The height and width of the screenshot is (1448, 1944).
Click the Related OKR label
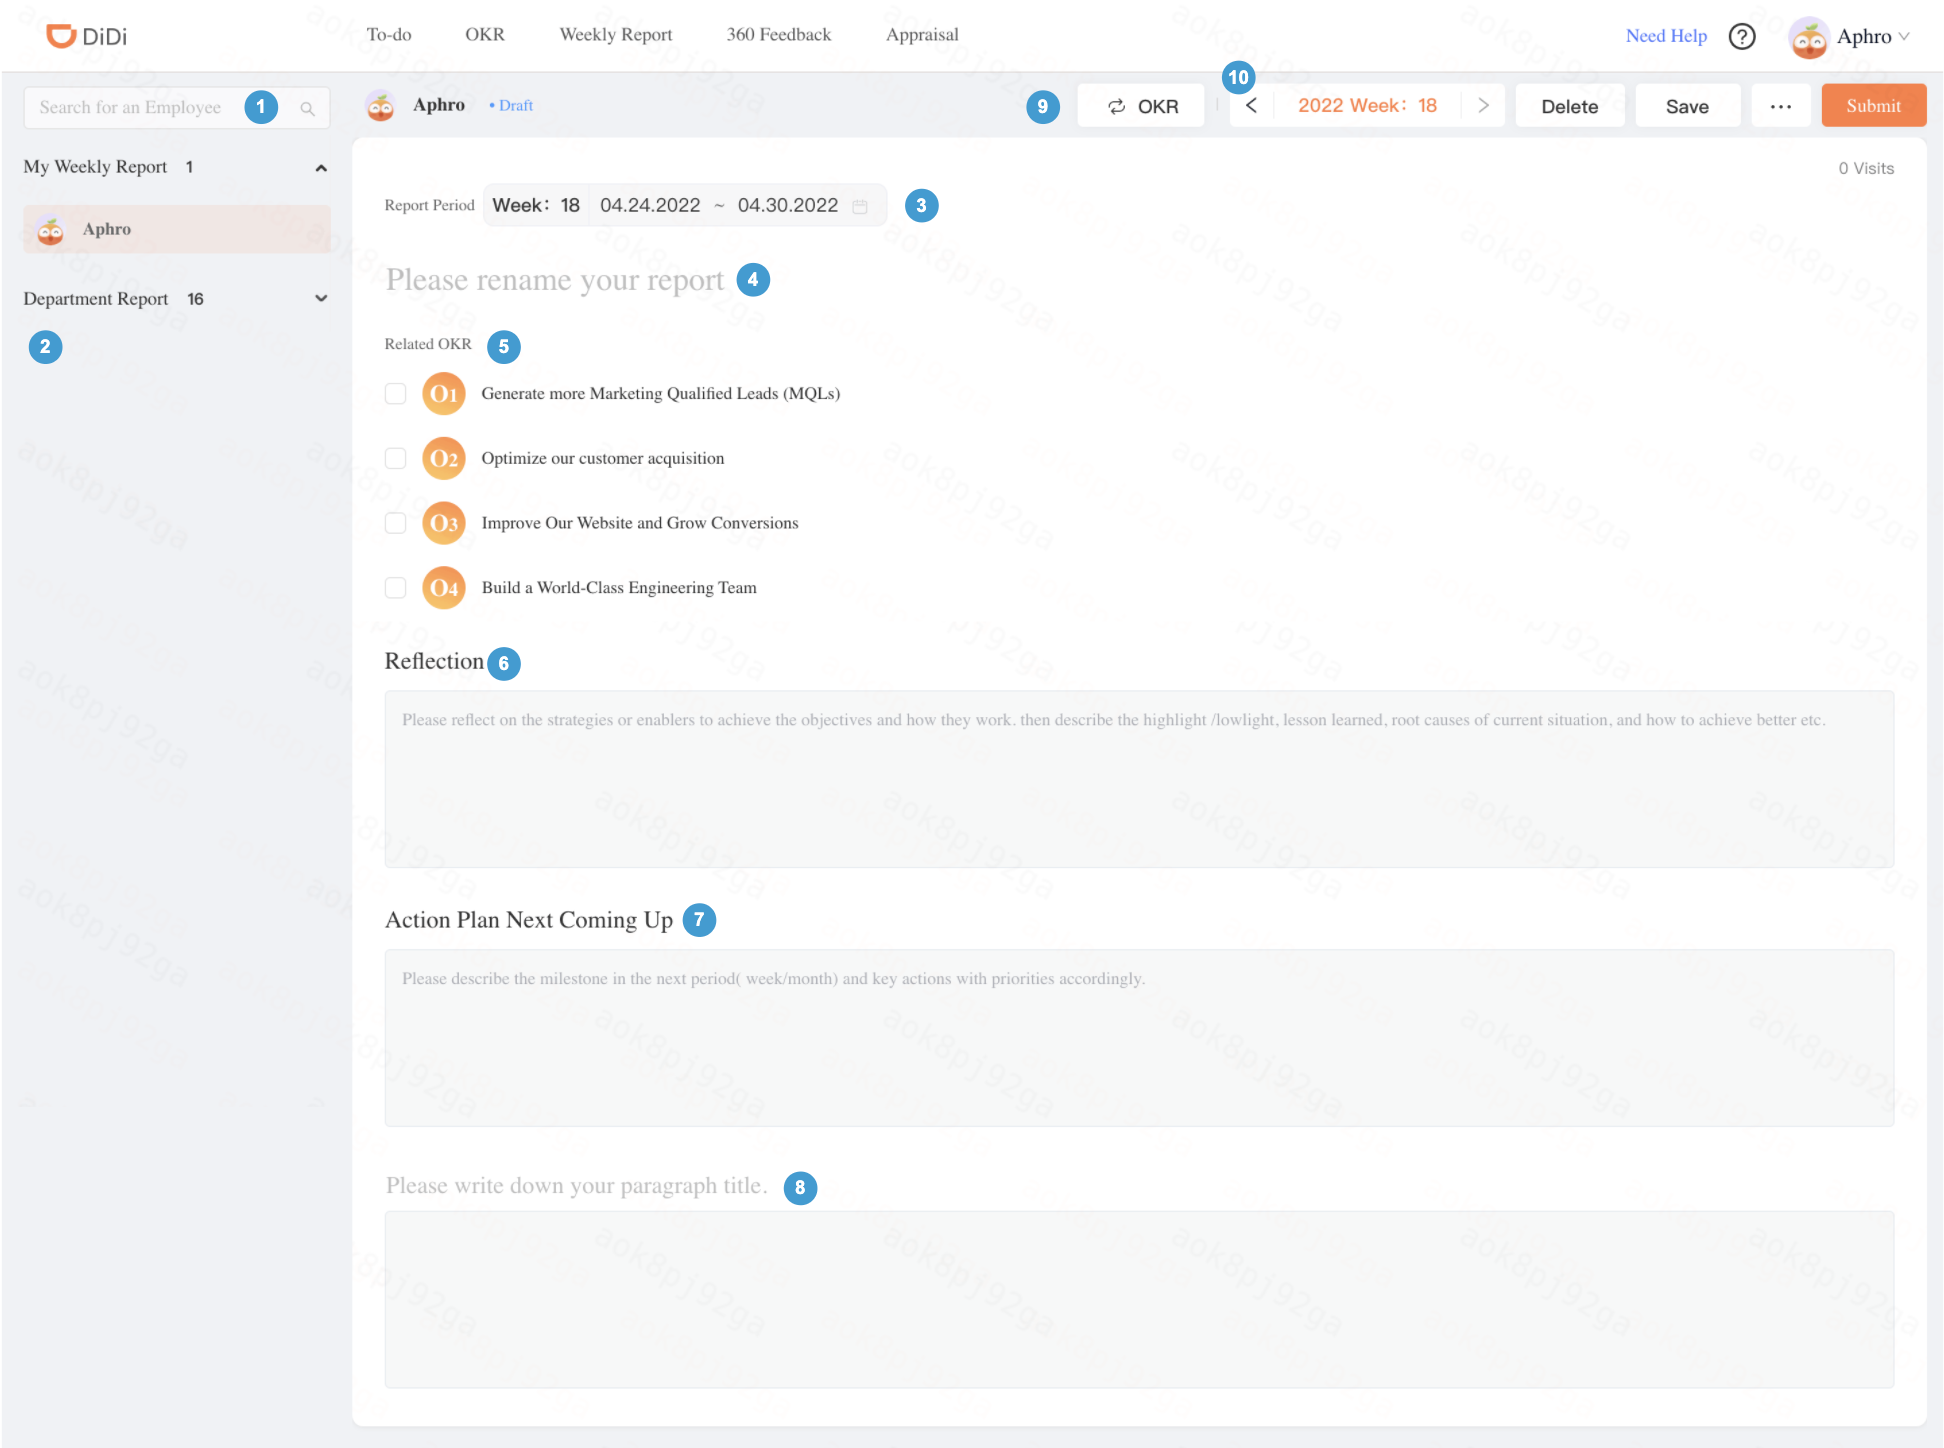(x=428, y=344)
